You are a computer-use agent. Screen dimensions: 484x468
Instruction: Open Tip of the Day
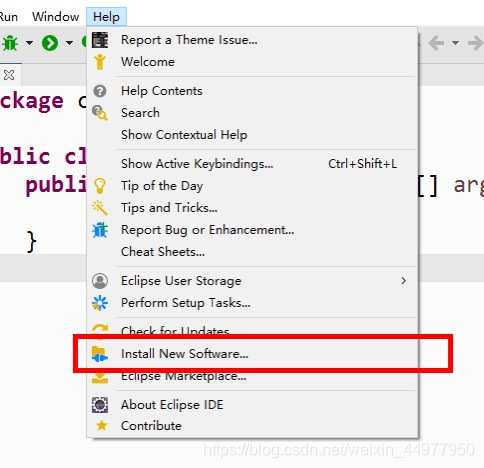pos(162,186)
